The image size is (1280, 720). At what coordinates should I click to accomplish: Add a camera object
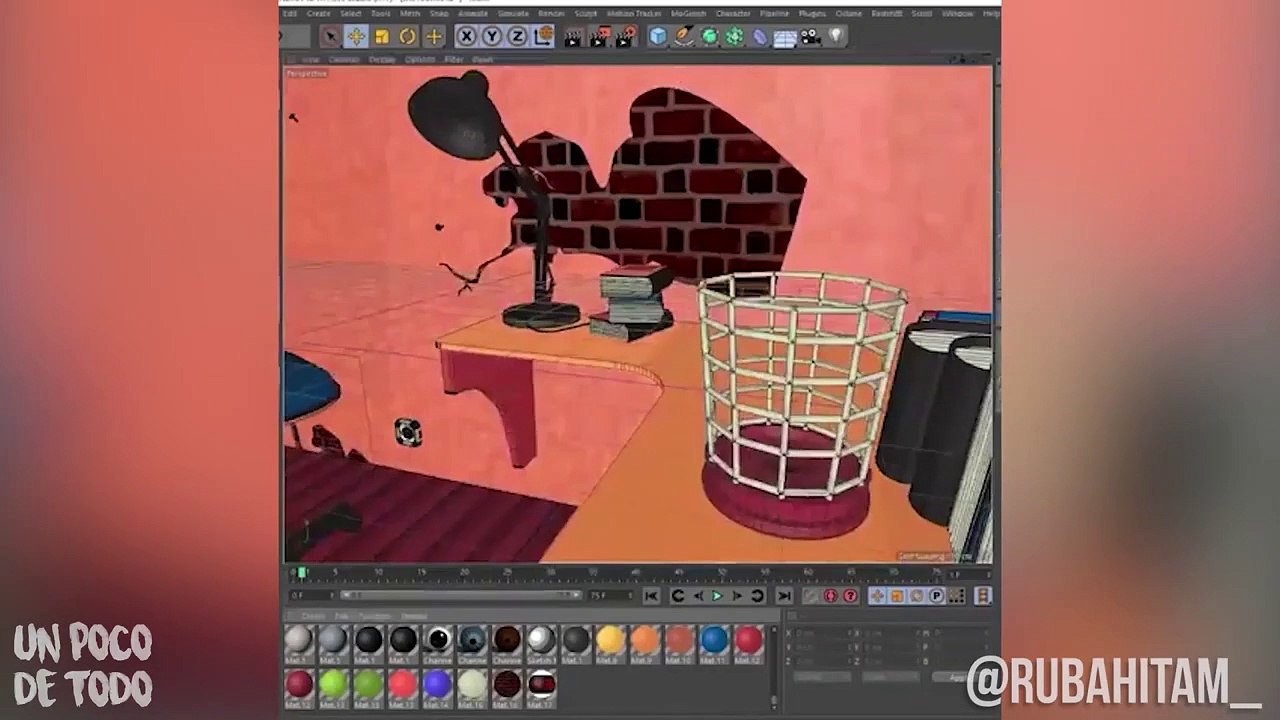[x=810, y=37]
